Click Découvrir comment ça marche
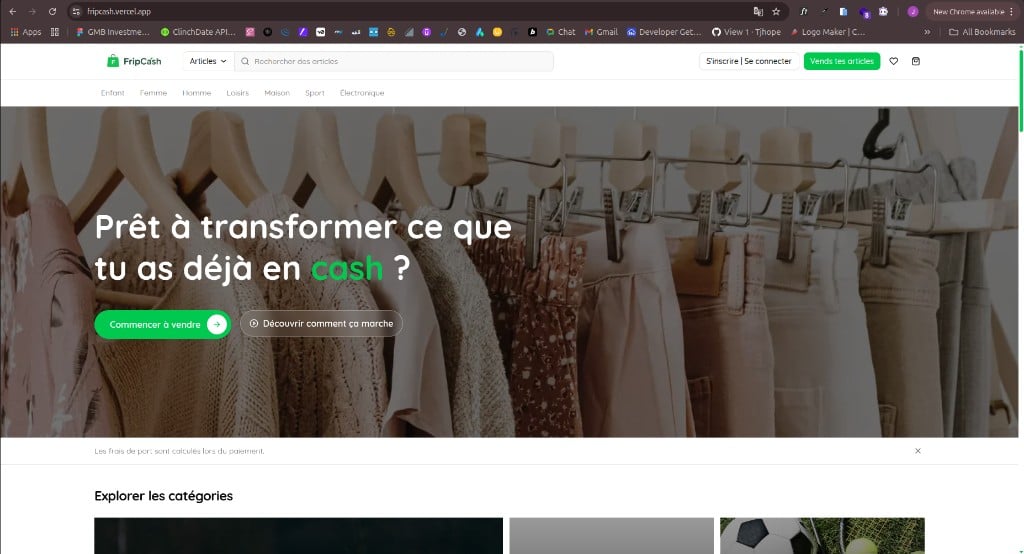Viewport: 1024px width, 554px height. tap(321, 323)
